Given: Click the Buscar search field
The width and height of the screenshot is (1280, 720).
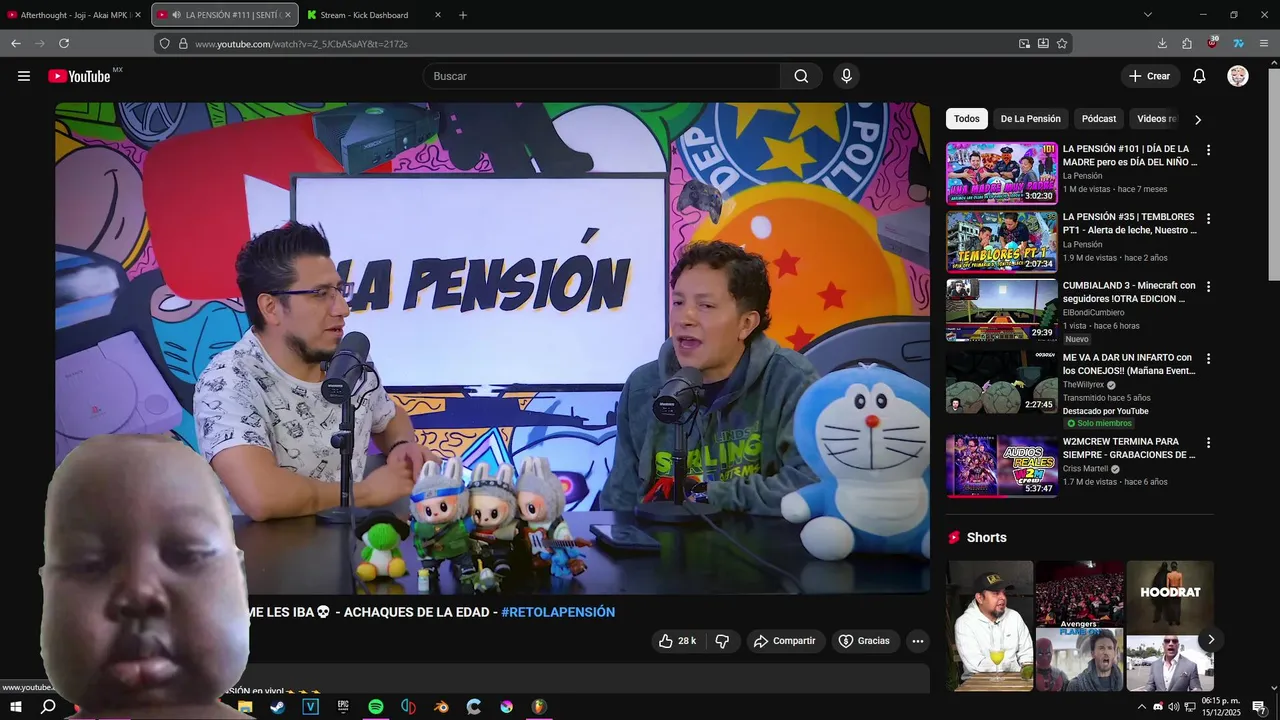Looking at the screenshot, I should coord(602,76).
